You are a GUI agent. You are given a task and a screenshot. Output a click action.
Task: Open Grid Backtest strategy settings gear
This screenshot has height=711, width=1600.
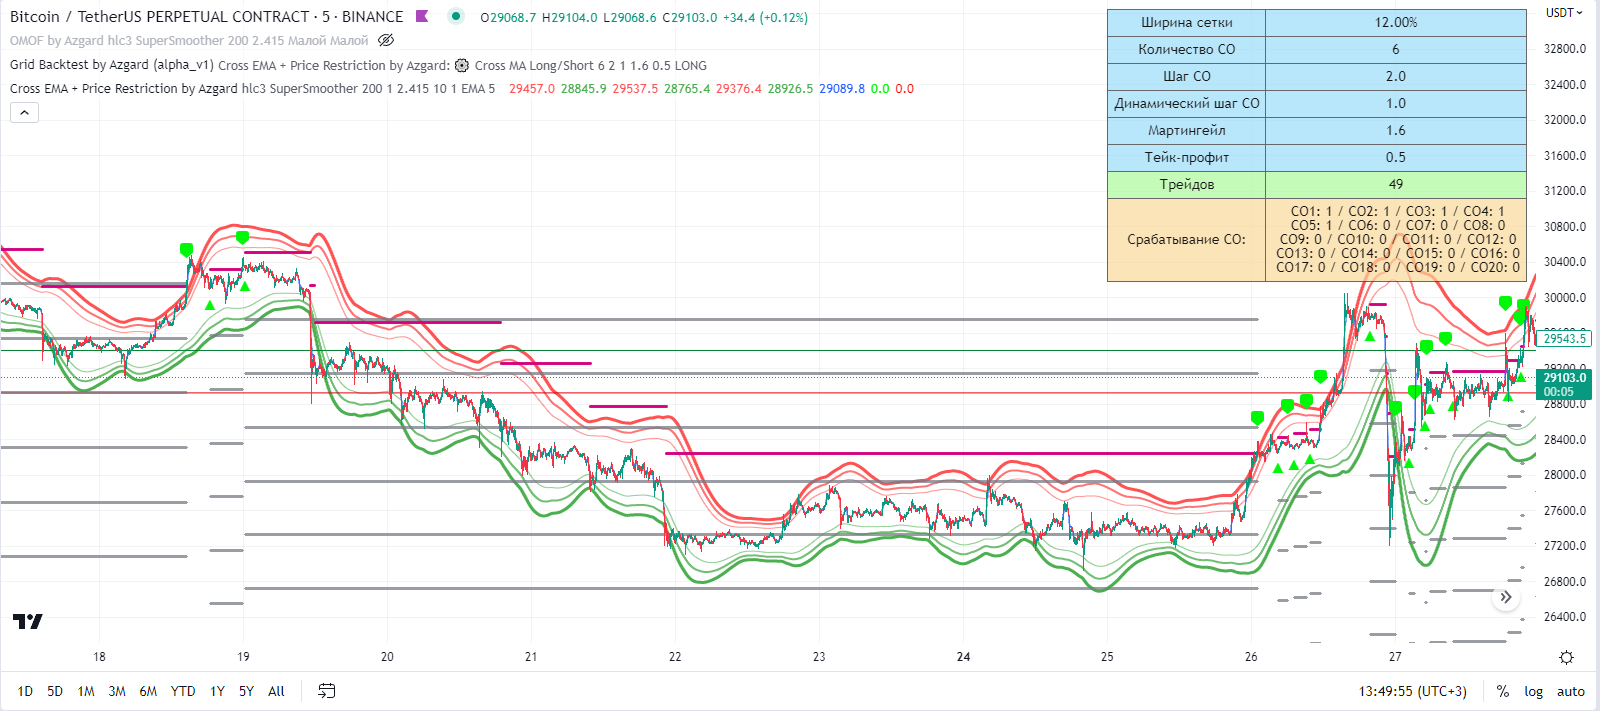pos(461,65)
